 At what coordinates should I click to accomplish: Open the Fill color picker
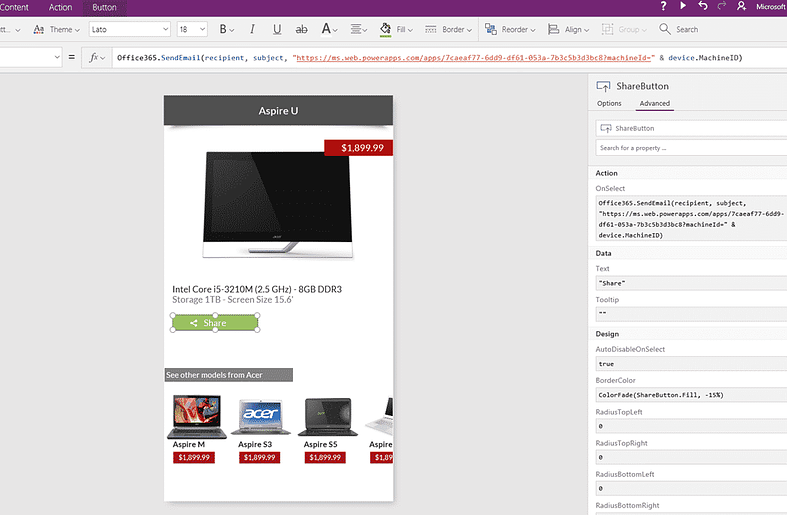pos(396,30)
